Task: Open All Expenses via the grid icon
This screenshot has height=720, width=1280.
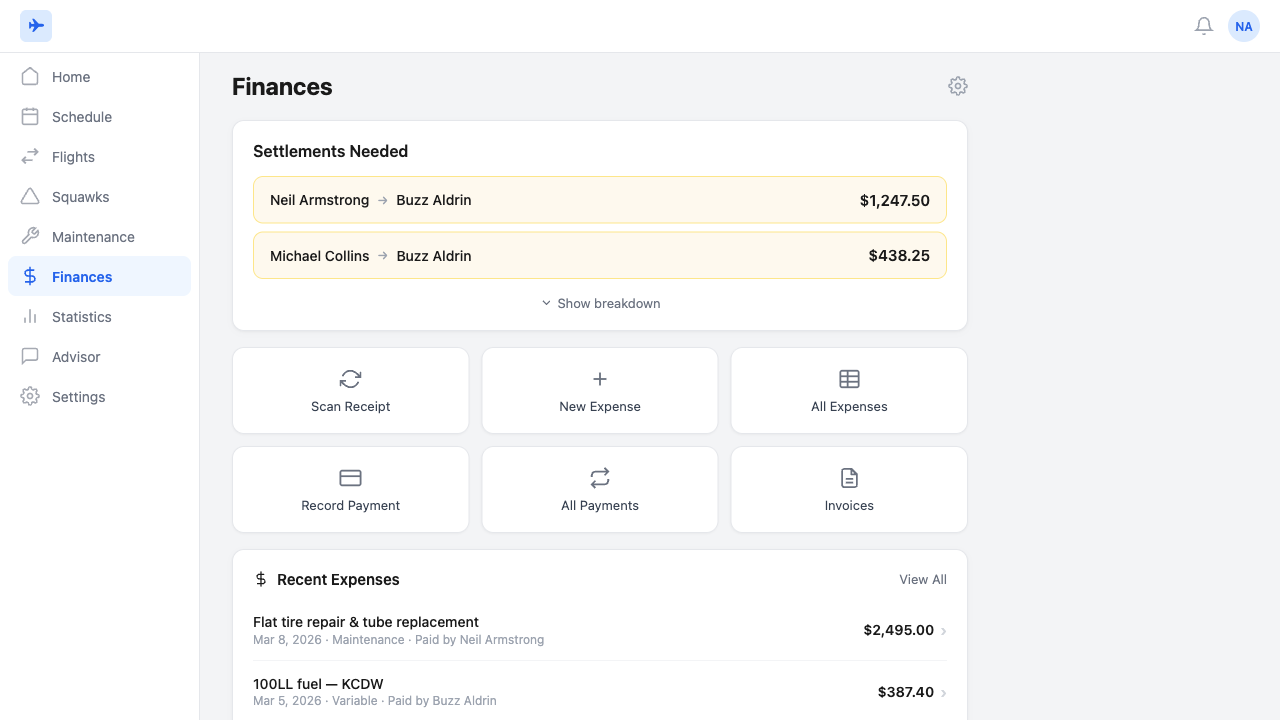Action: 849,379
